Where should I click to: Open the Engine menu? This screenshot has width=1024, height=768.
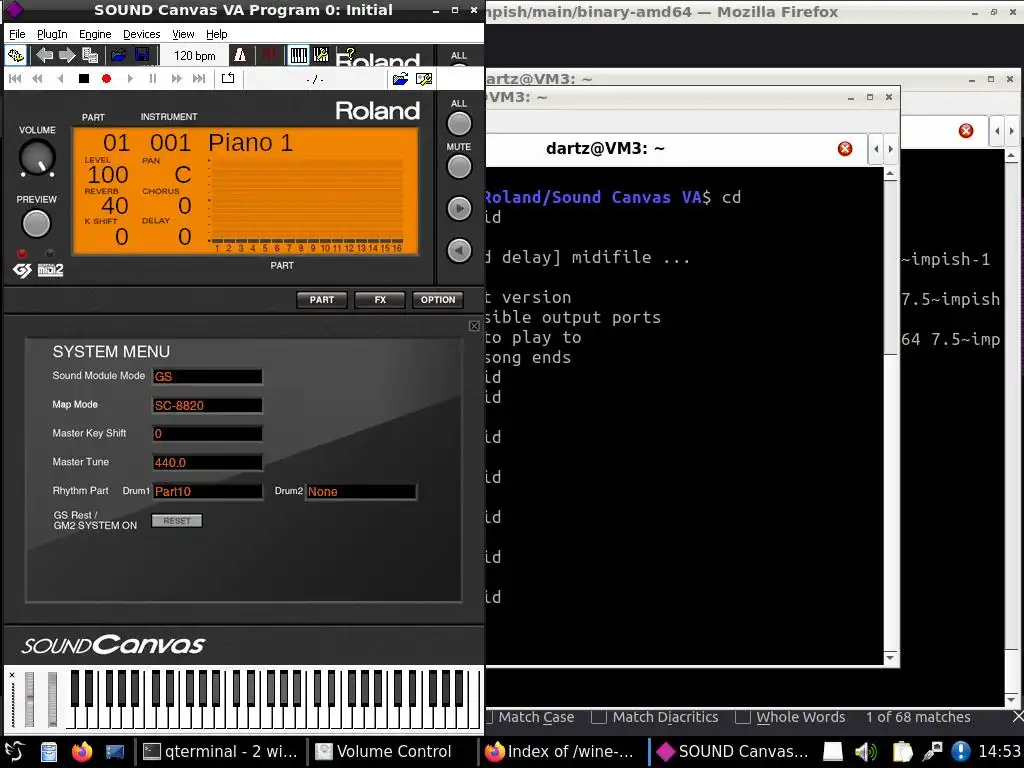pos(95,34)
